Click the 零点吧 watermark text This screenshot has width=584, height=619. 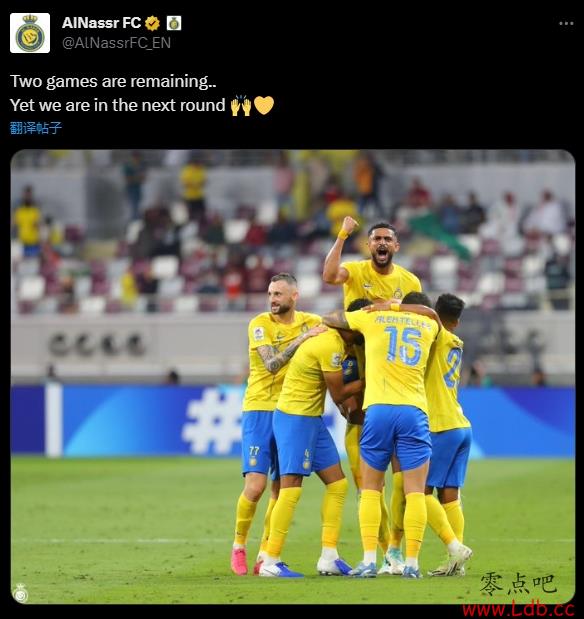pos(518,584)
